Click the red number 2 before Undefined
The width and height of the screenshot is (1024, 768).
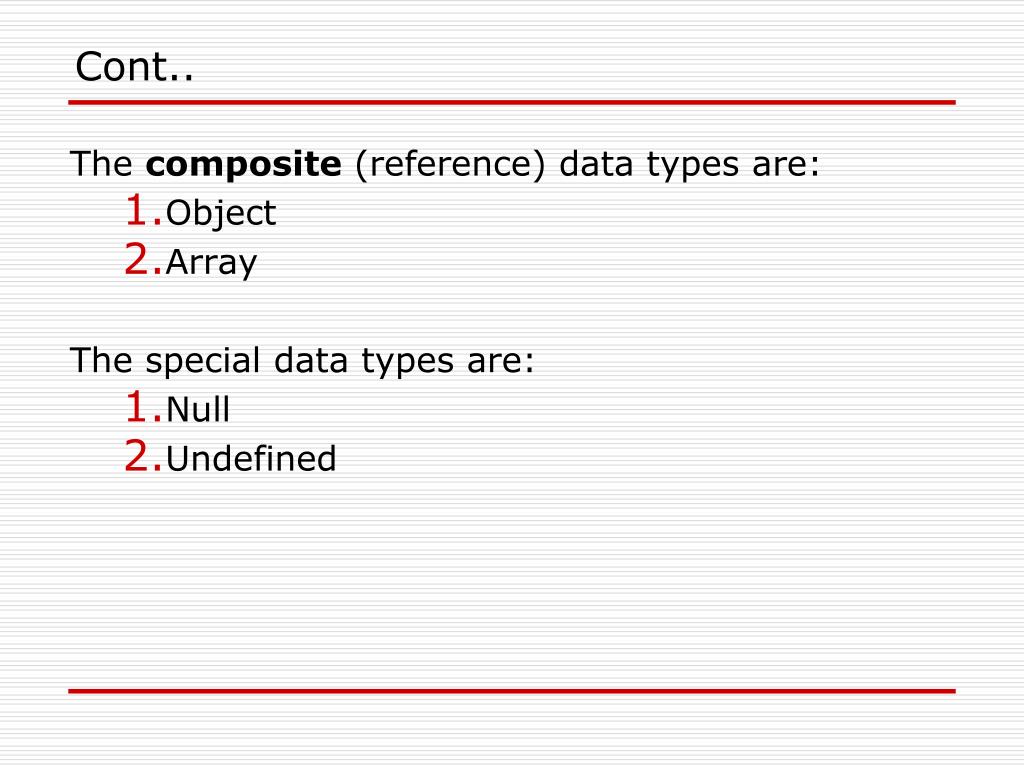coord(139,457)
